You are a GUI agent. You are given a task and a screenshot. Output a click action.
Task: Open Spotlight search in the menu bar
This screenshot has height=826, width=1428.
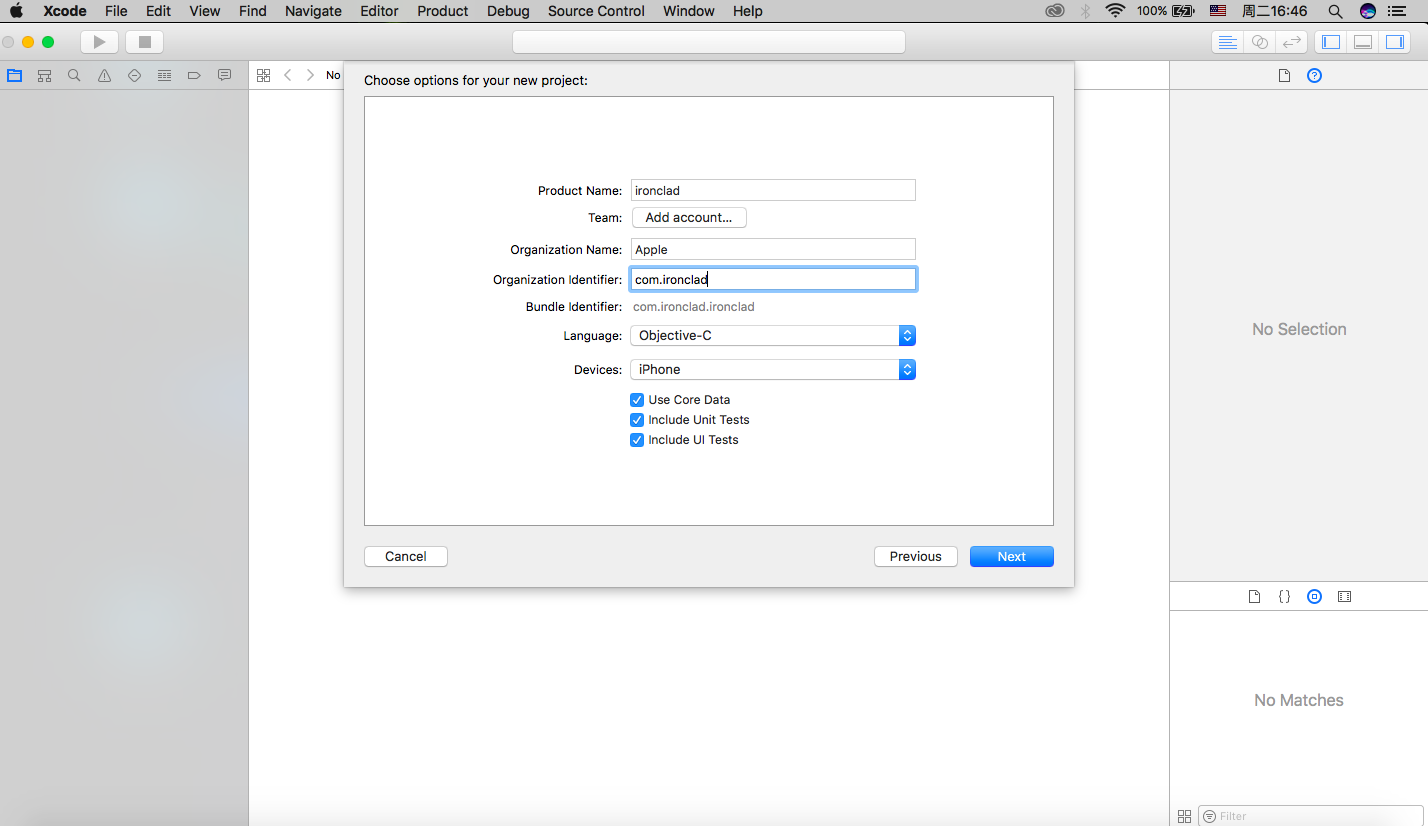coord(1335,11)
